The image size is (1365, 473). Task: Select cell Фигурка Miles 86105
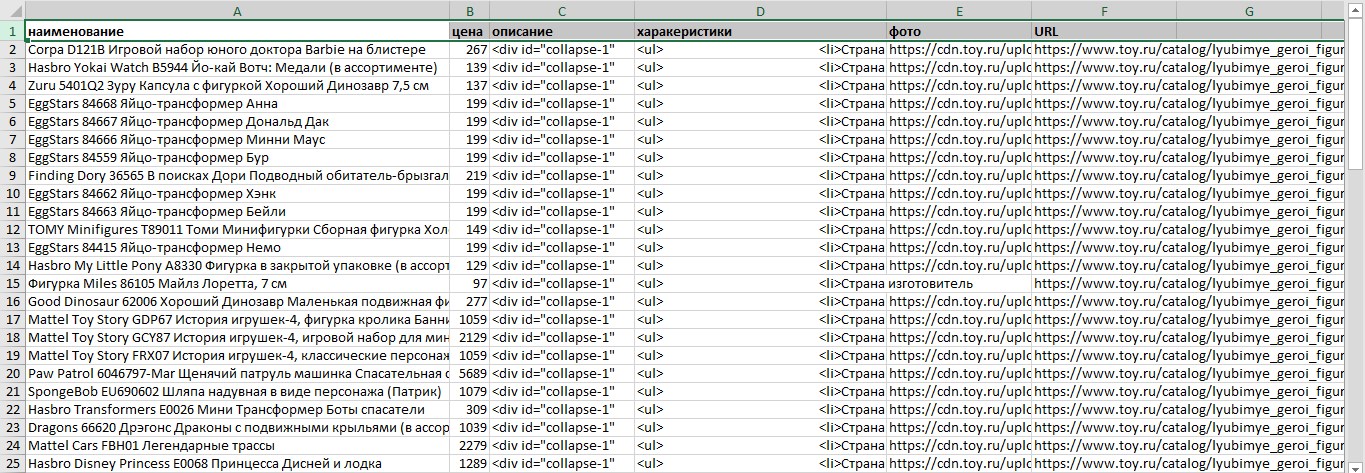coord(237,283)
